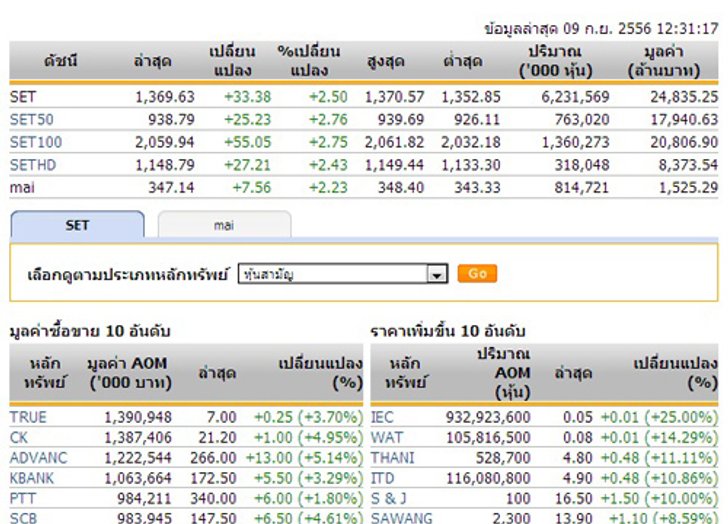
Task: Open the CK stock link
Action: (x=19, y=438)
